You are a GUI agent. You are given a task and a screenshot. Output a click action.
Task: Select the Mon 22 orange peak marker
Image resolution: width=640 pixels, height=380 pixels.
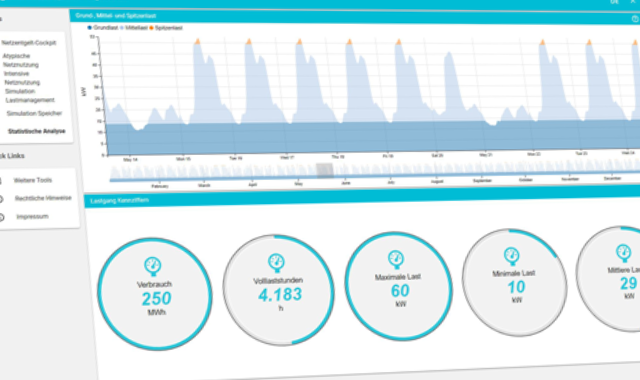542,42
